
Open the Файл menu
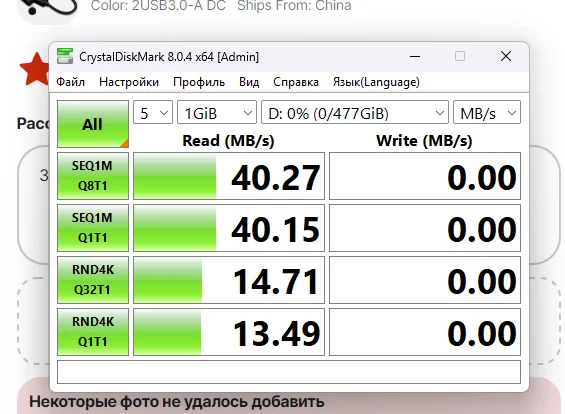tap(71, 82)
